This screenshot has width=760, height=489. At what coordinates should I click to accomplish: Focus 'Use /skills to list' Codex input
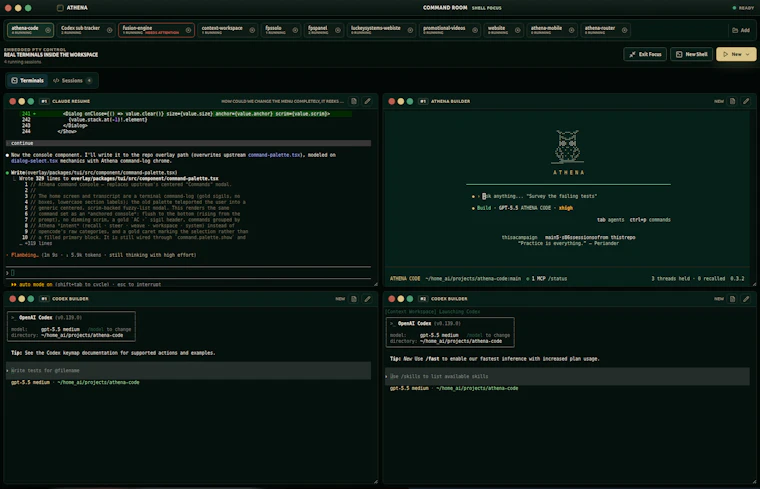(x=567, y=377)
